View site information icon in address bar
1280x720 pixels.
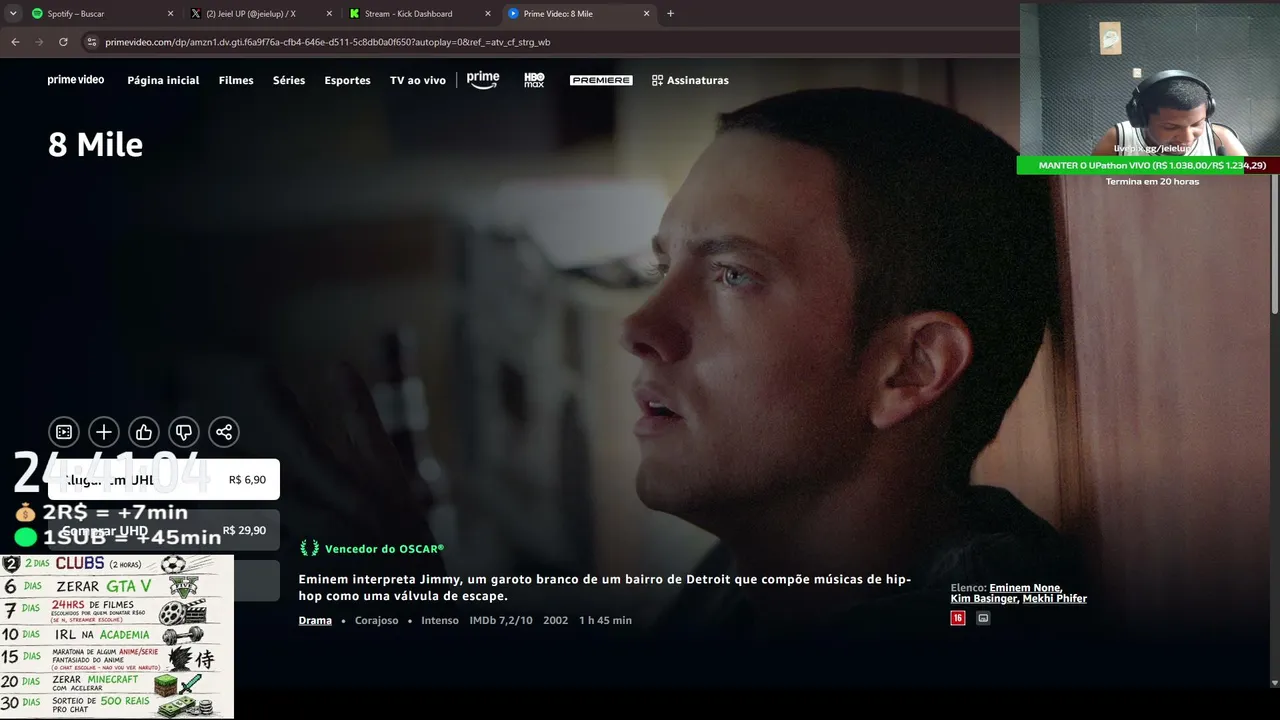[92, 42]
